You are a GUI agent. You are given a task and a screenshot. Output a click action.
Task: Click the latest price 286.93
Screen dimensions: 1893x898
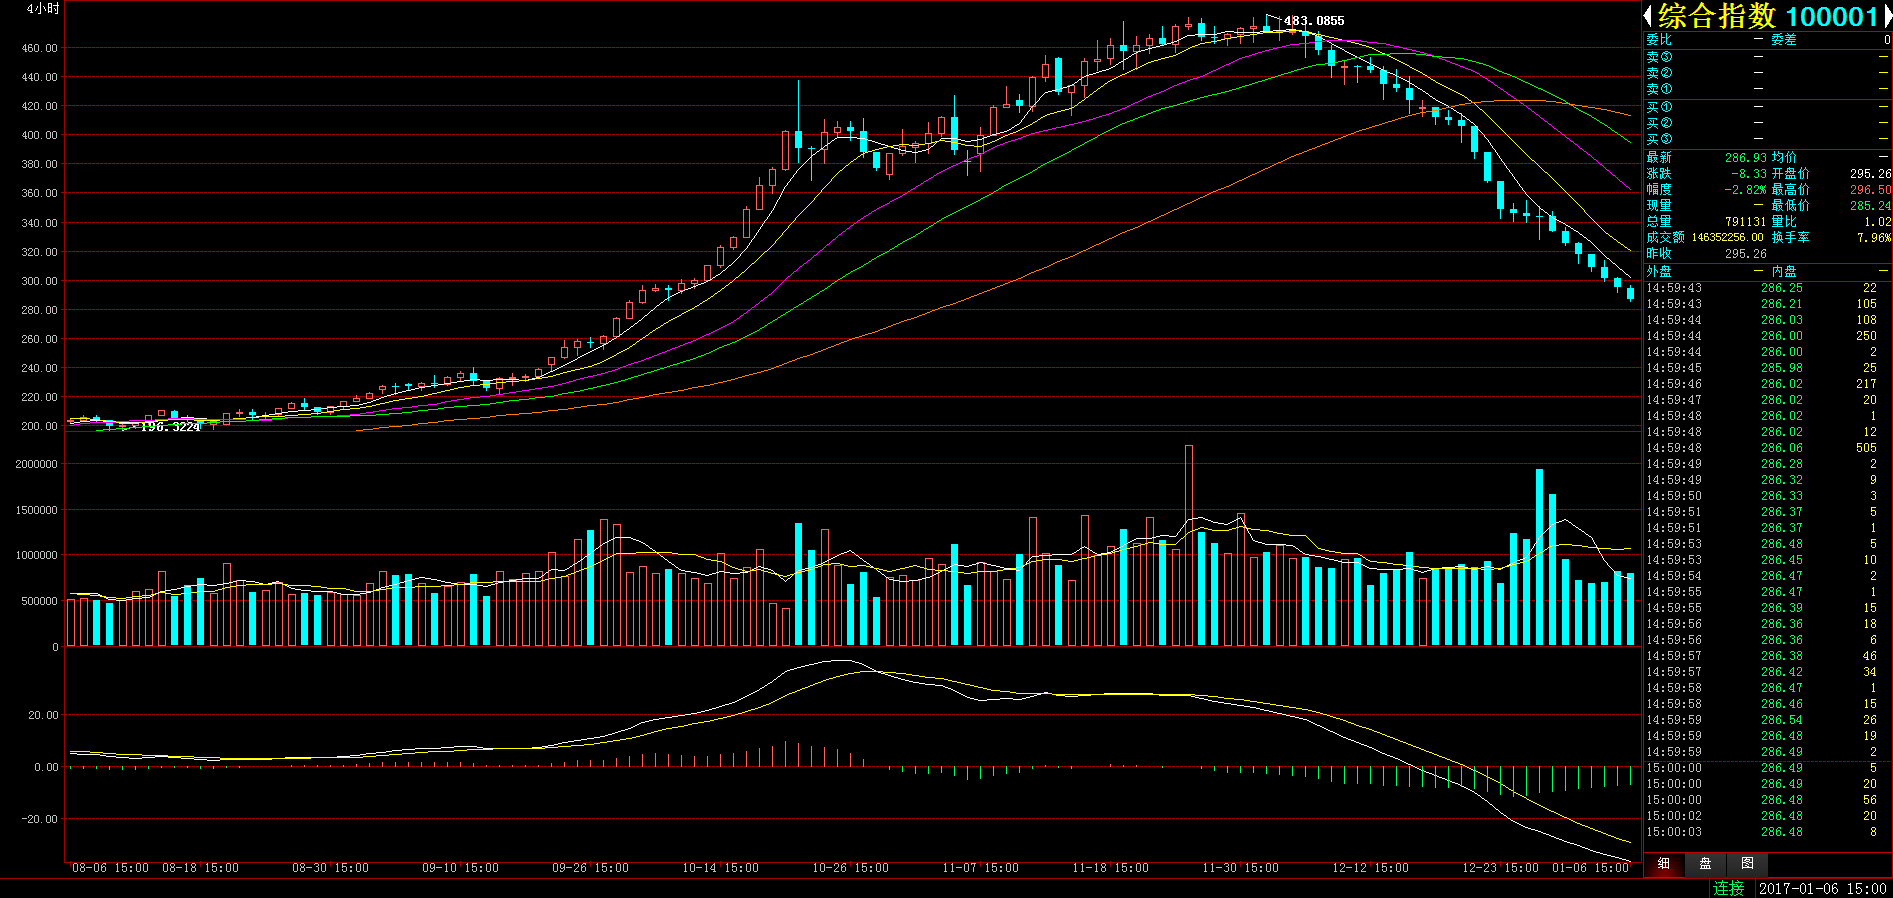(x=1745, y=158)
